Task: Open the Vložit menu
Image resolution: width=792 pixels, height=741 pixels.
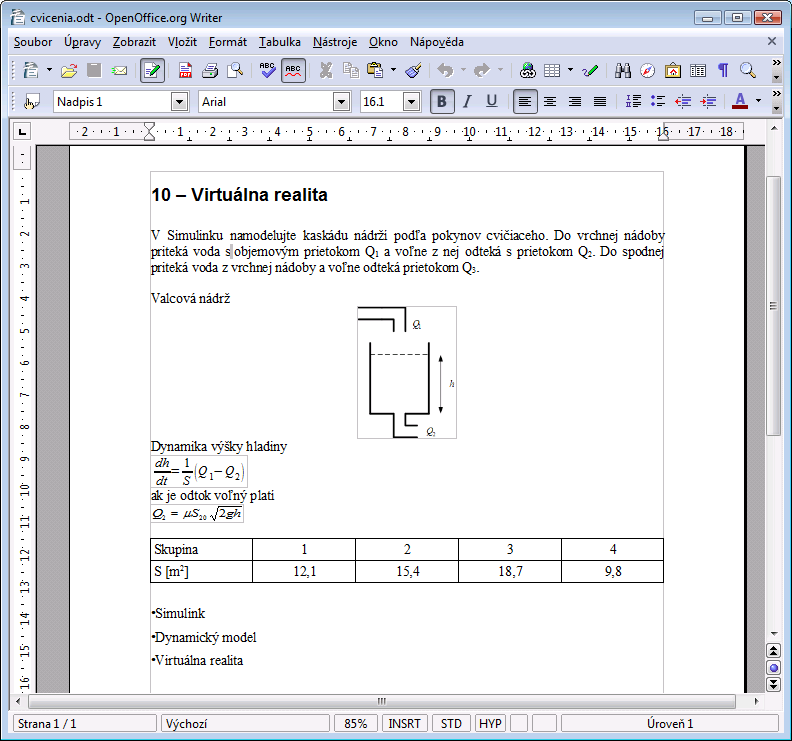Action: click(182, 42)
